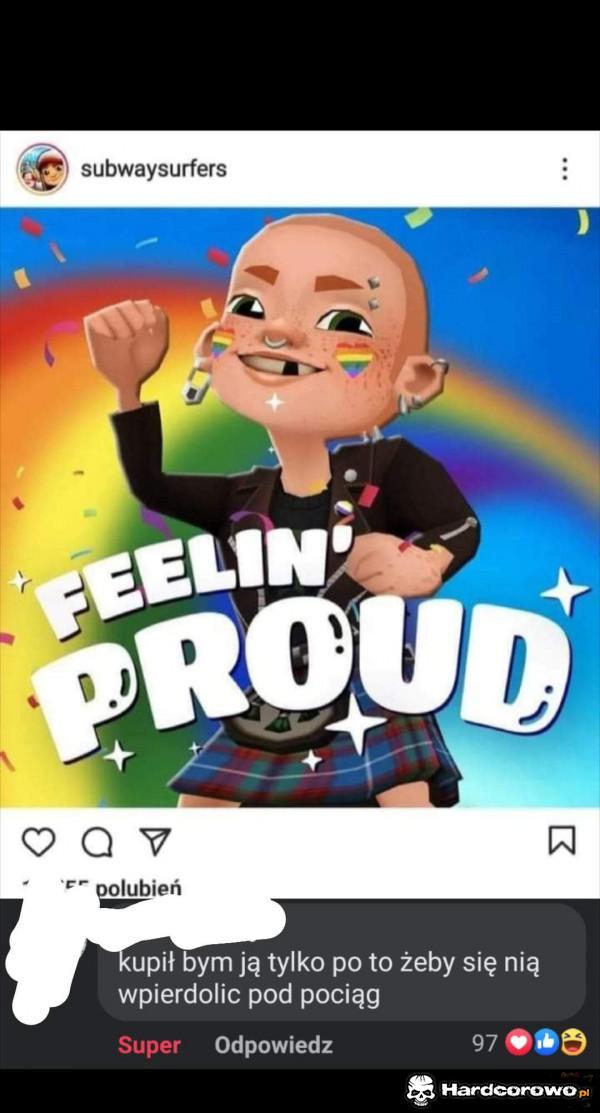Click Odpowiedz to reply to comment

click(x=273, y=1045)
